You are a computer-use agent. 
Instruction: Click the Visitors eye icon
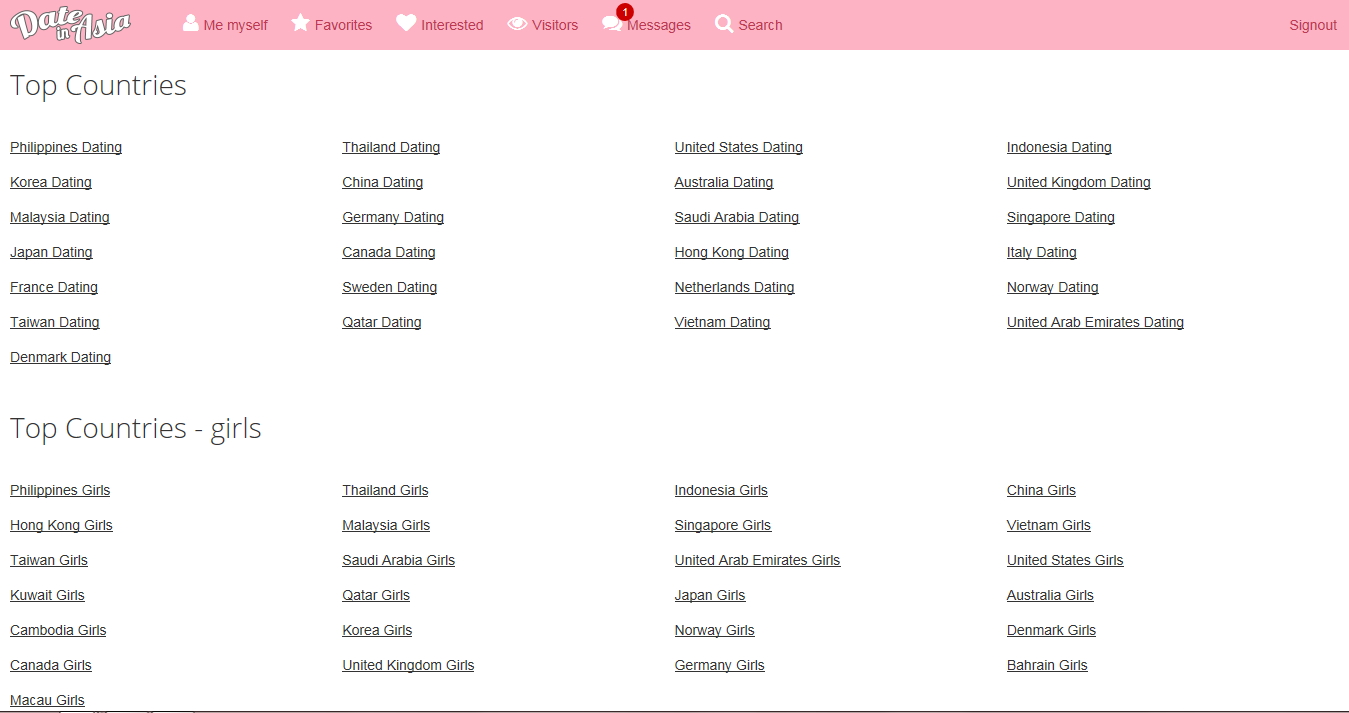517,24
